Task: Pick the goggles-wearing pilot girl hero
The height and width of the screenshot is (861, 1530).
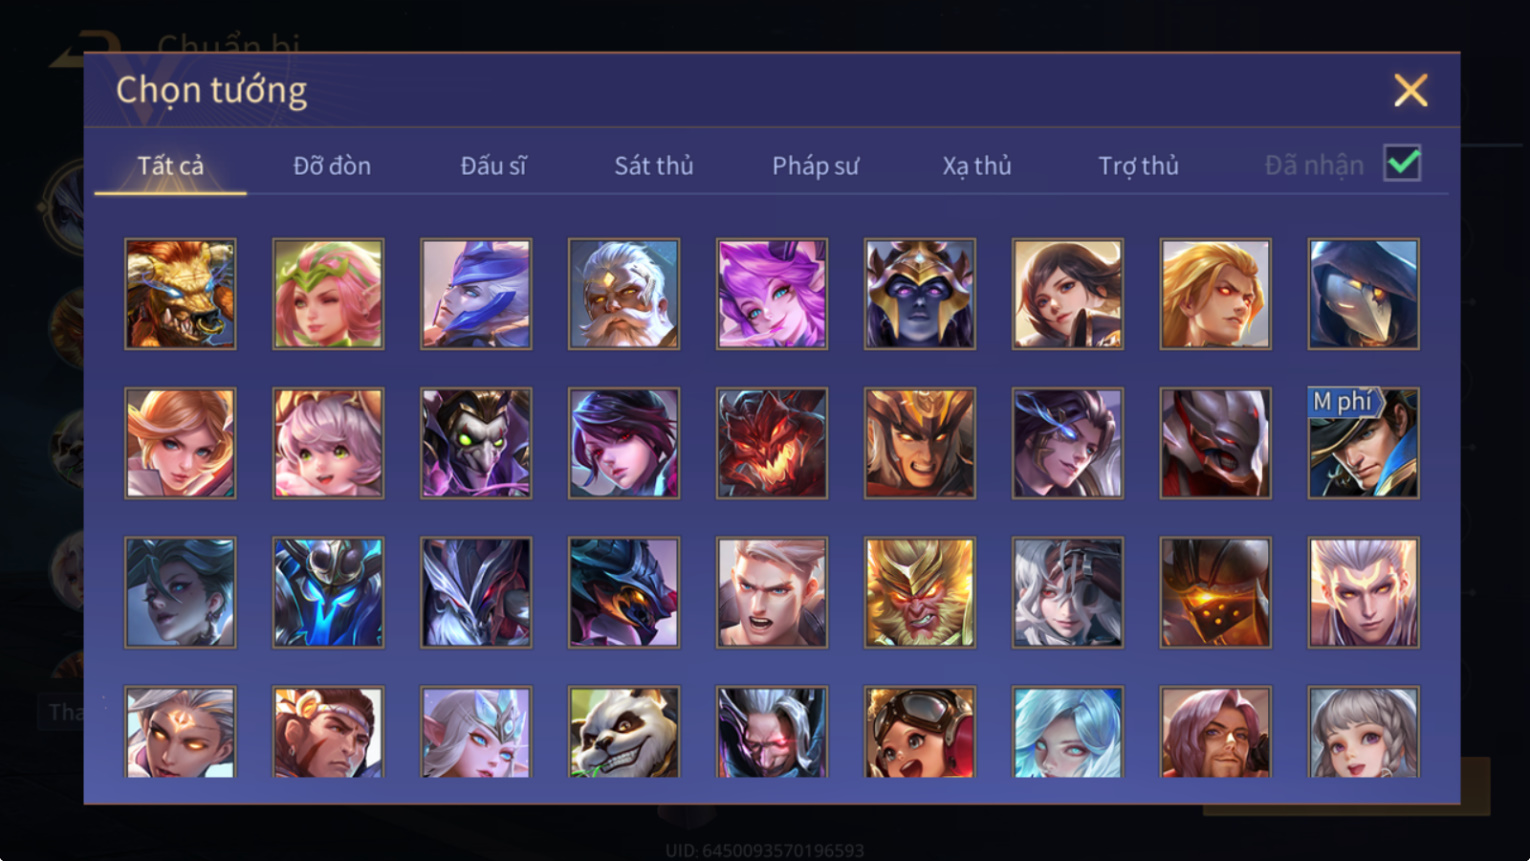Action: [x=920, y=732]
